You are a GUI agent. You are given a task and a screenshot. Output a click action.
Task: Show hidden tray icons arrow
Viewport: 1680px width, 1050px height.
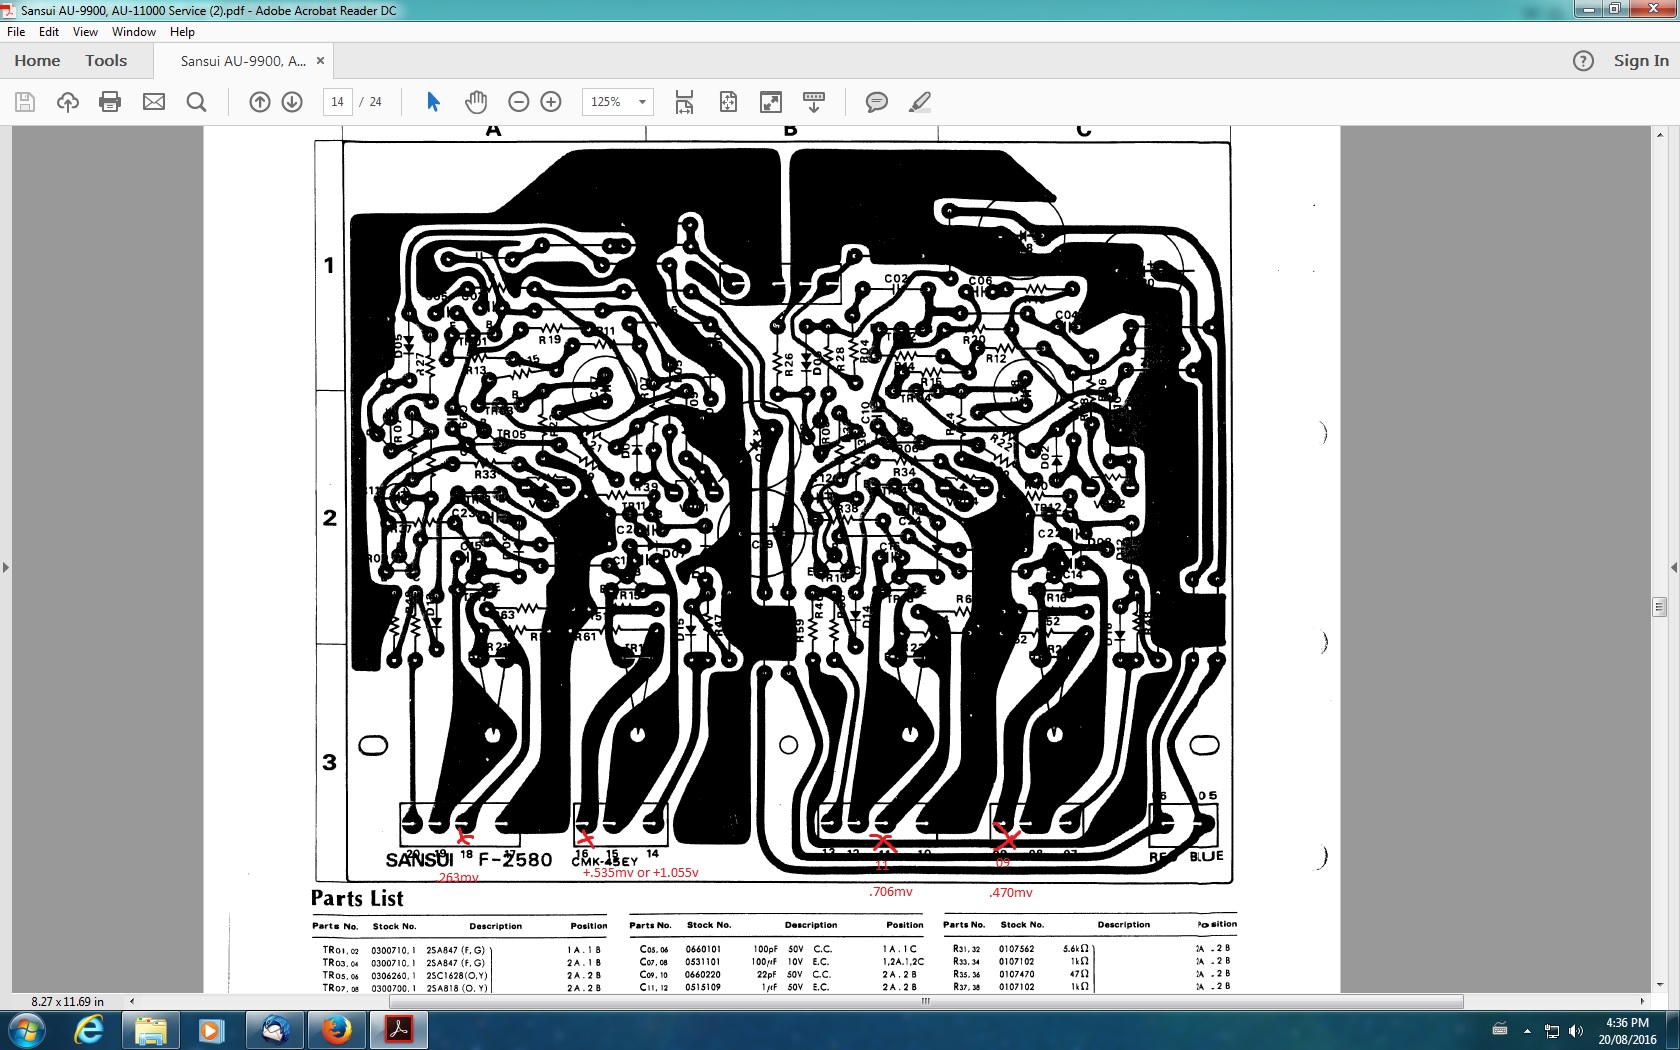point(1527,1030)
